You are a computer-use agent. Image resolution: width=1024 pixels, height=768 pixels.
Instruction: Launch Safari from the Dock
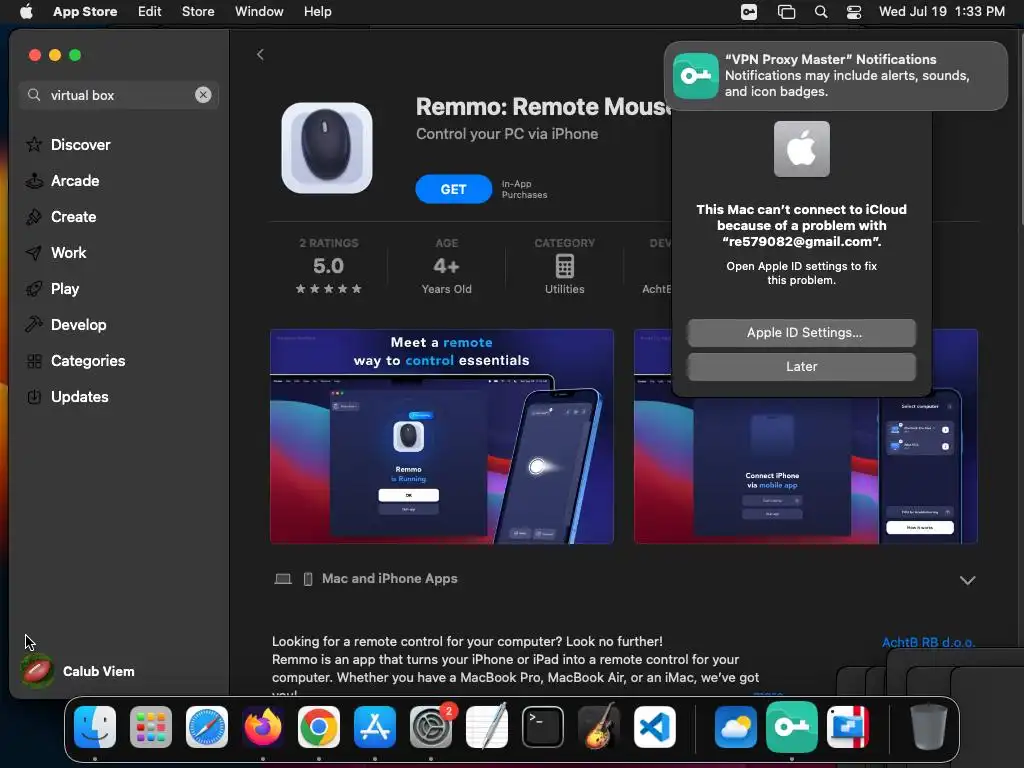point(207,727)
